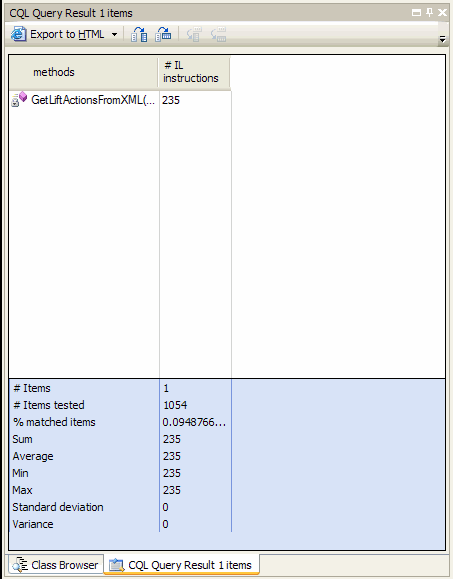Click the 235 IL instructions cell
Image resolution: width=453 pixels, height=579 pixels.
[x=171, y=100]
